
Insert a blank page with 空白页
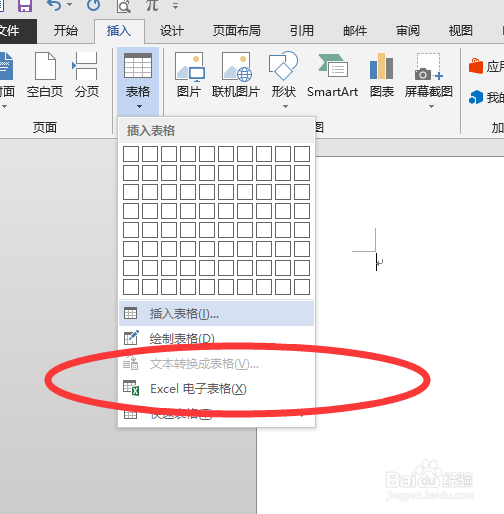tap(45, 75)
